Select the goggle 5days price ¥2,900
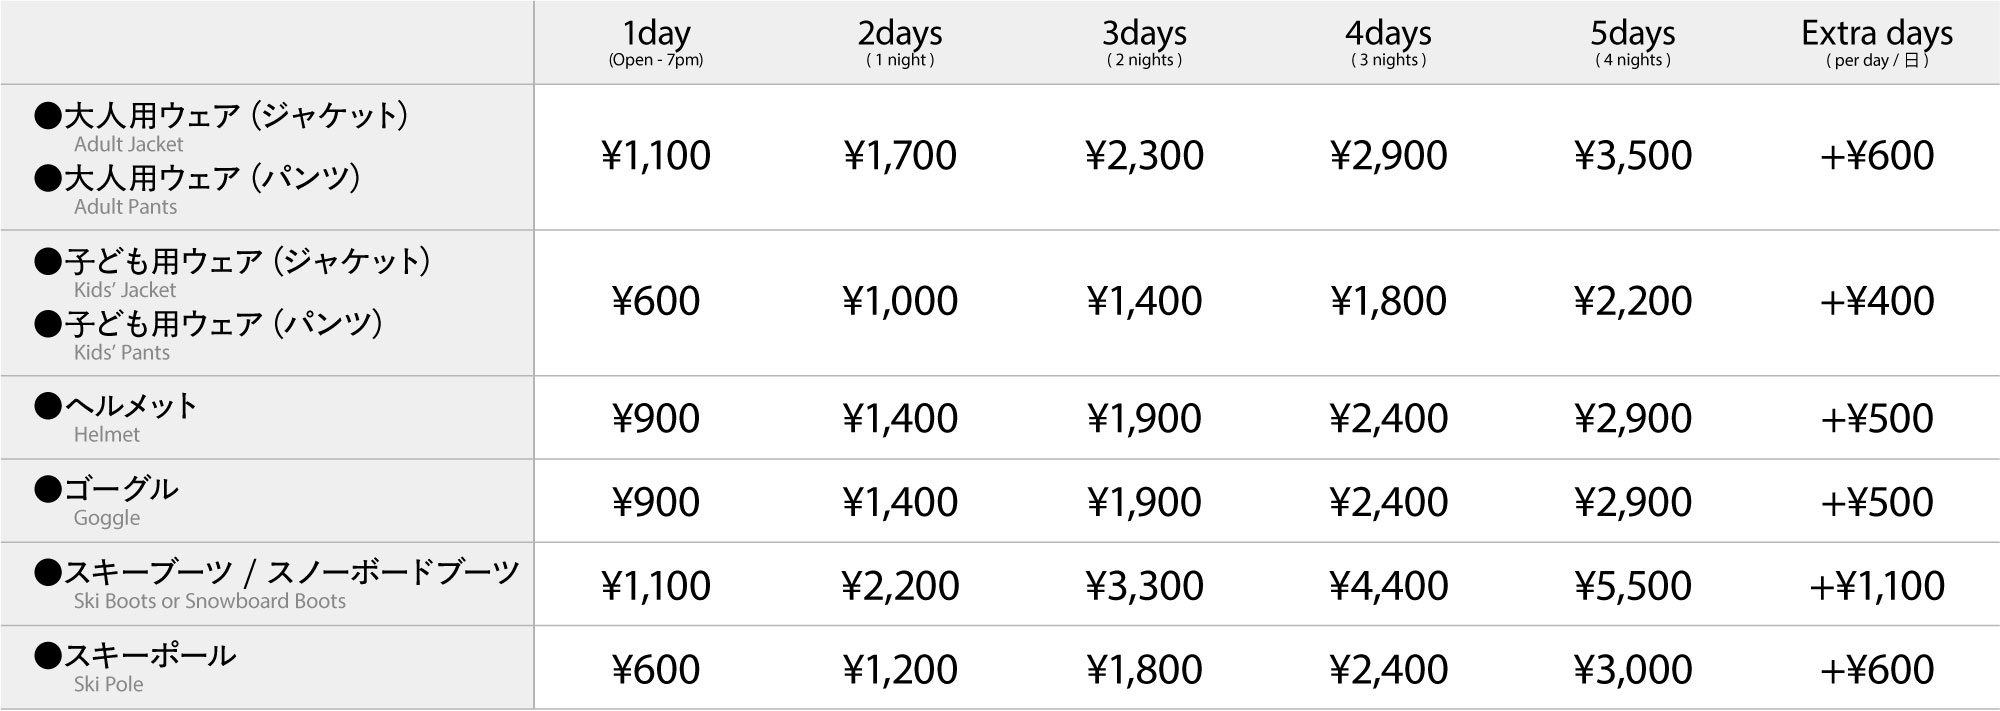This screenshot has height=711, width=2000. click(x=1633, y=502)
